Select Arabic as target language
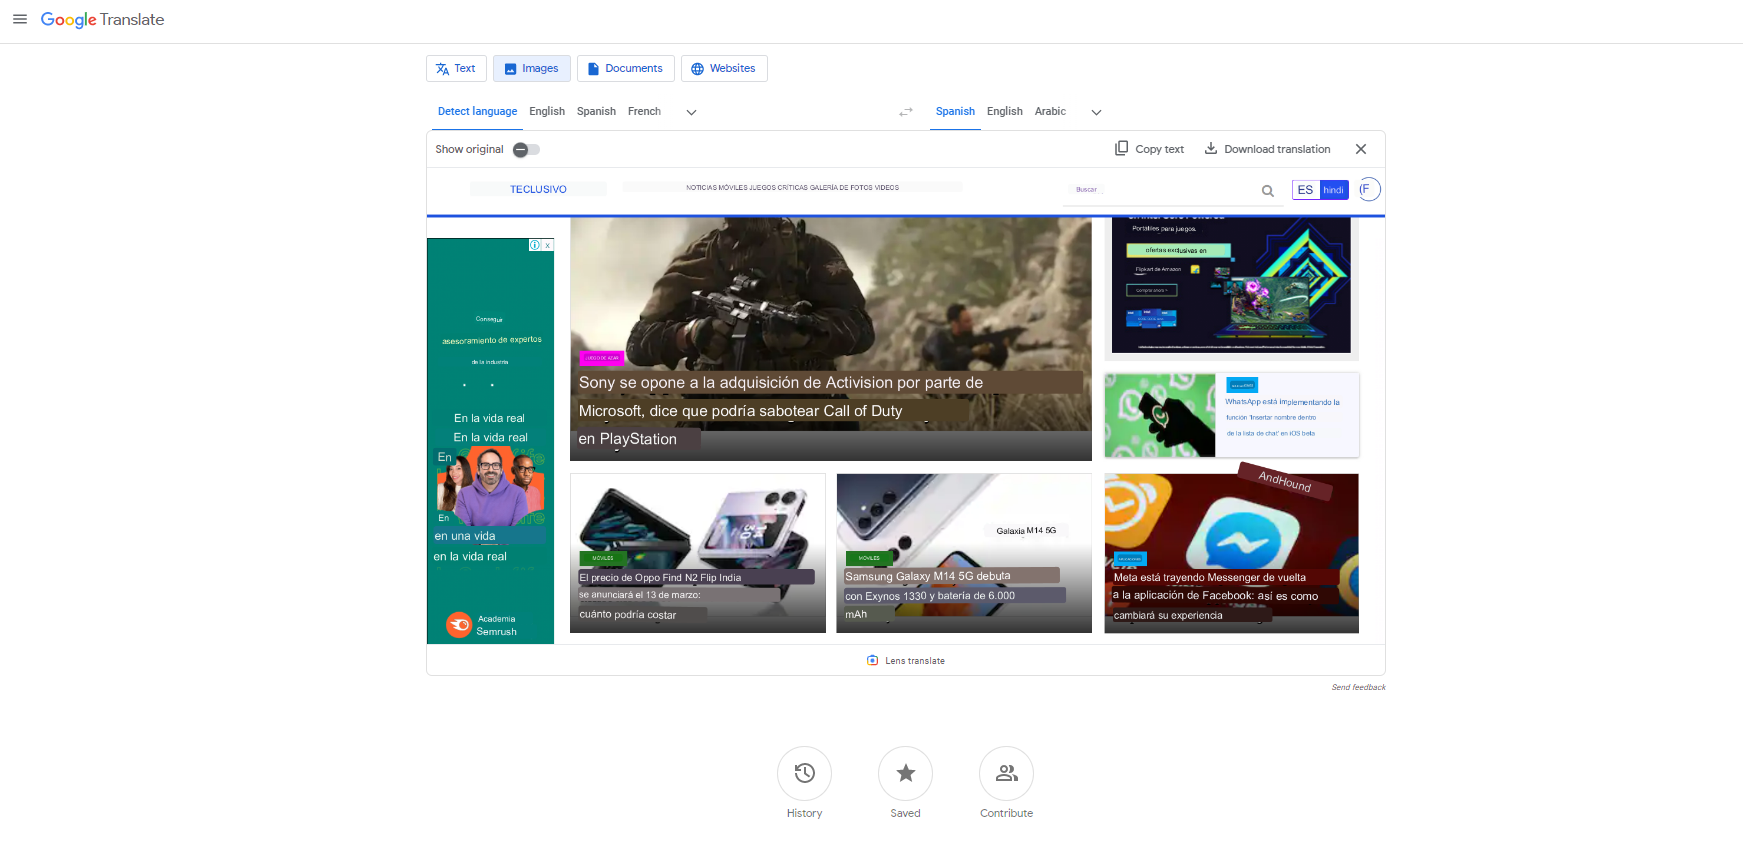Screen dimensions: 1743x842 tap(1050, 112)
